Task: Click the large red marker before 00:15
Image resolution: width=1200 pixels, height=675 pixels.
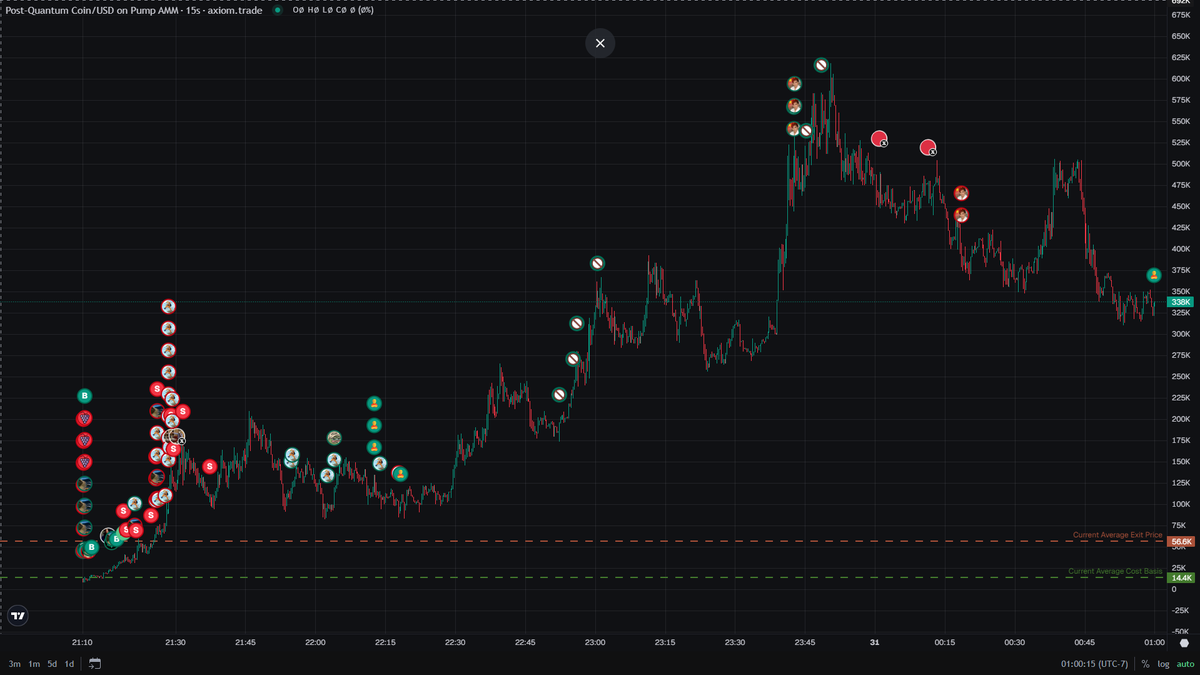Action: tap(928, 147)
